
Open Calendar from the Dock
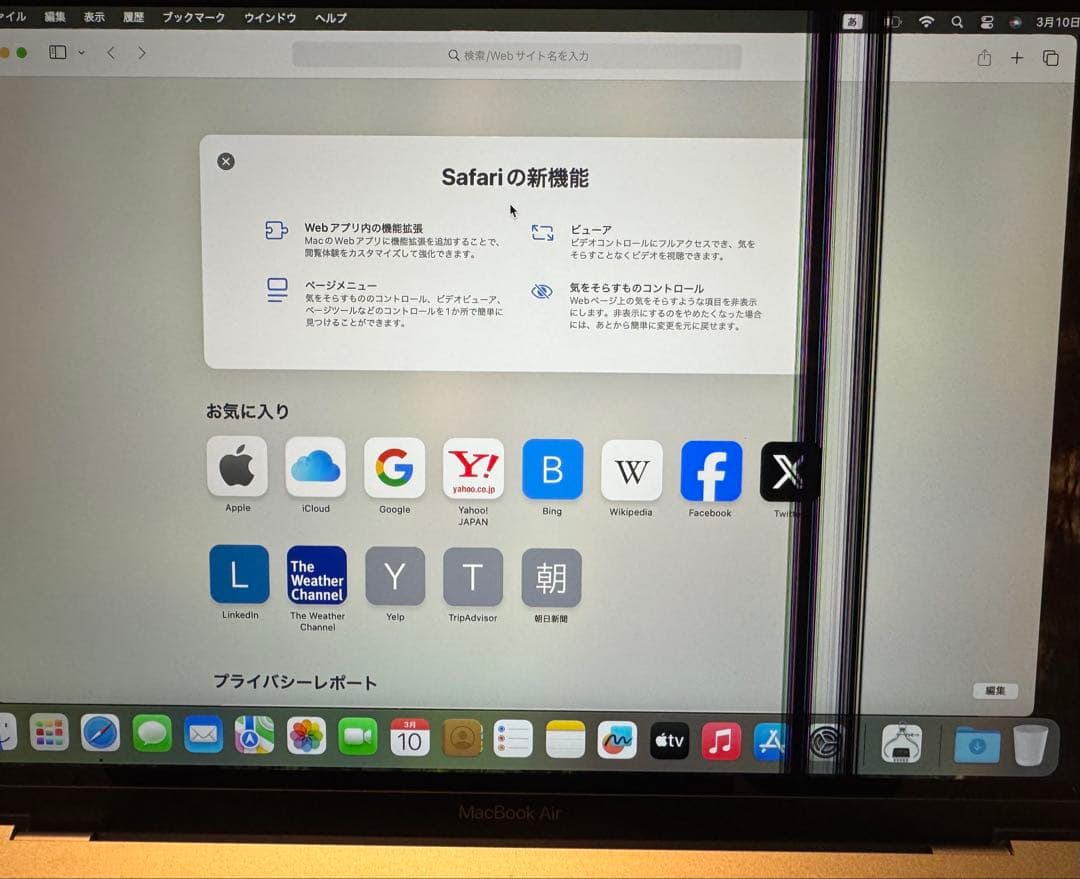[410, 737]
